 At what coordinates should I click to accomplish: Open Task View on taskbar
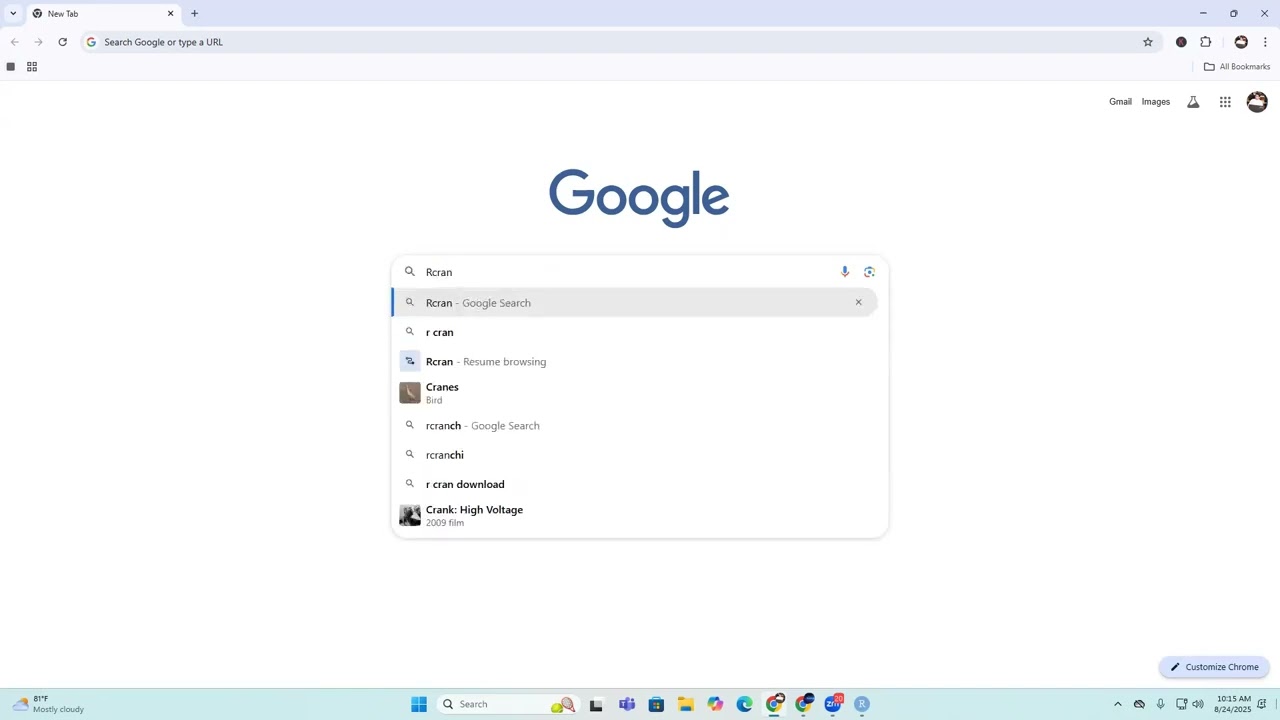click(596, 704)
